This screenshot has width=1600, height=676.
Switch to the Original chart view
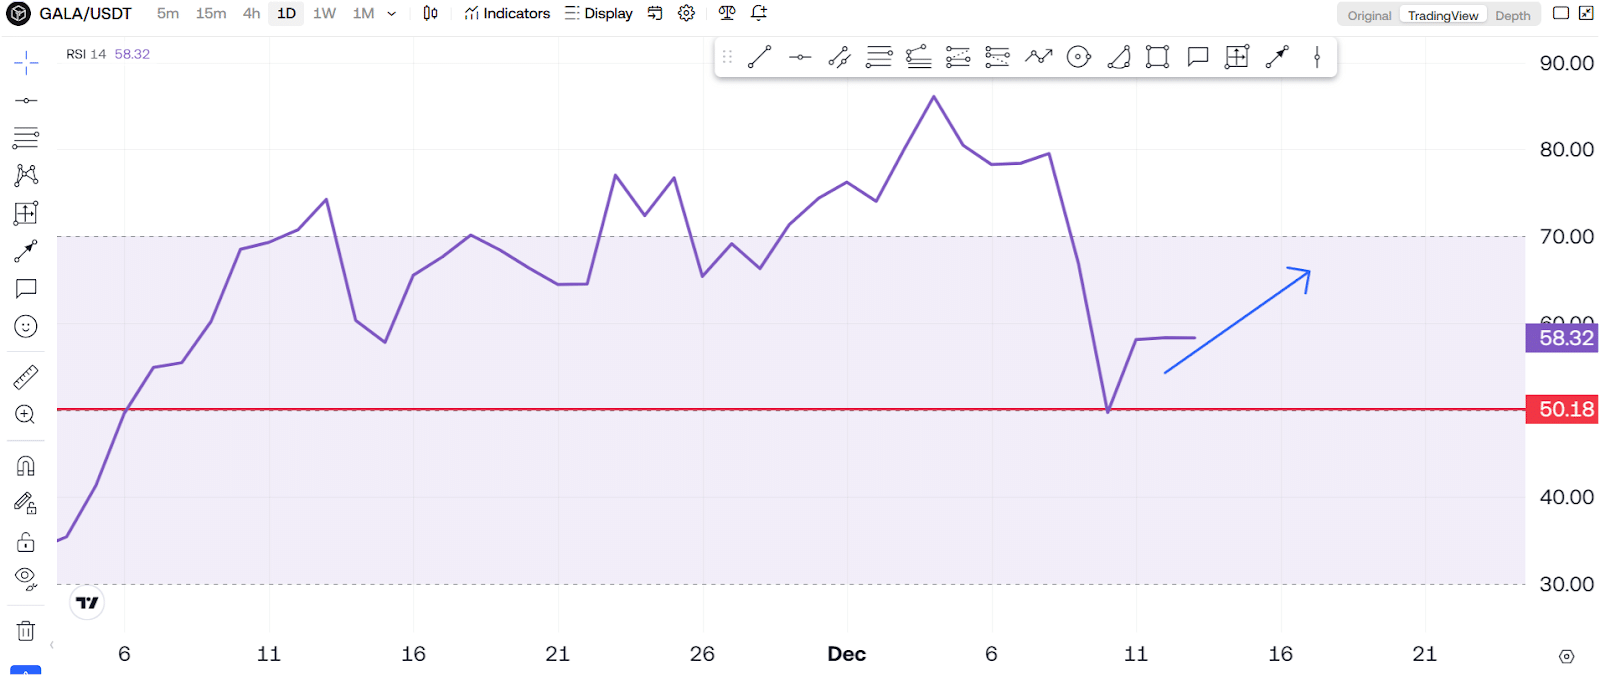pos(1369,15)
